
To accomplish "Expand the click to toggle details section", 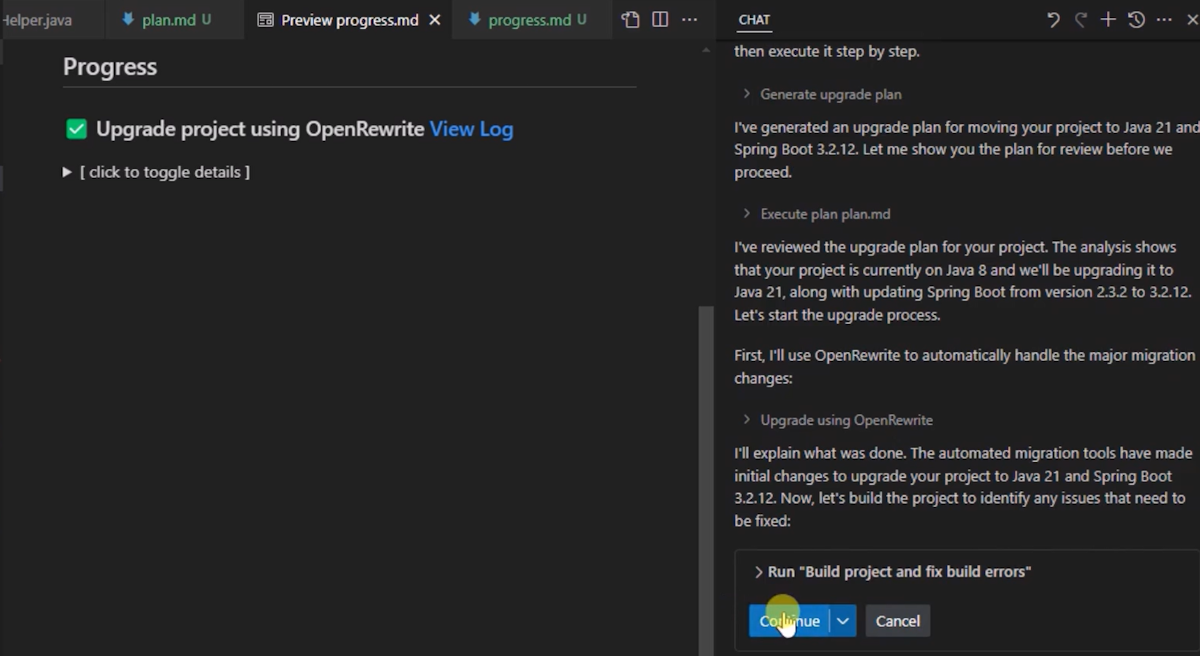I will (x=156, y=172).
